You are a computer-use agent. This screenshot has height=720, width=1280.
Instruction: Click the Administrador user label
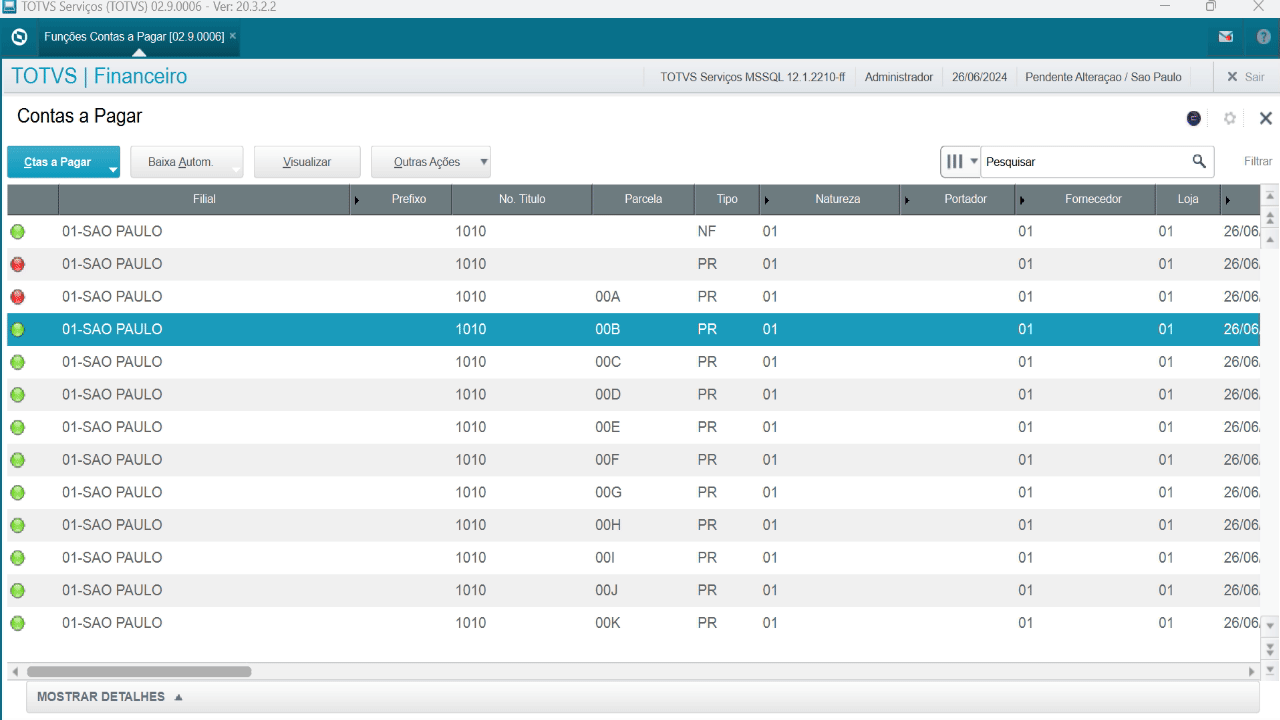pyautogui.click(x=898, y=77)
